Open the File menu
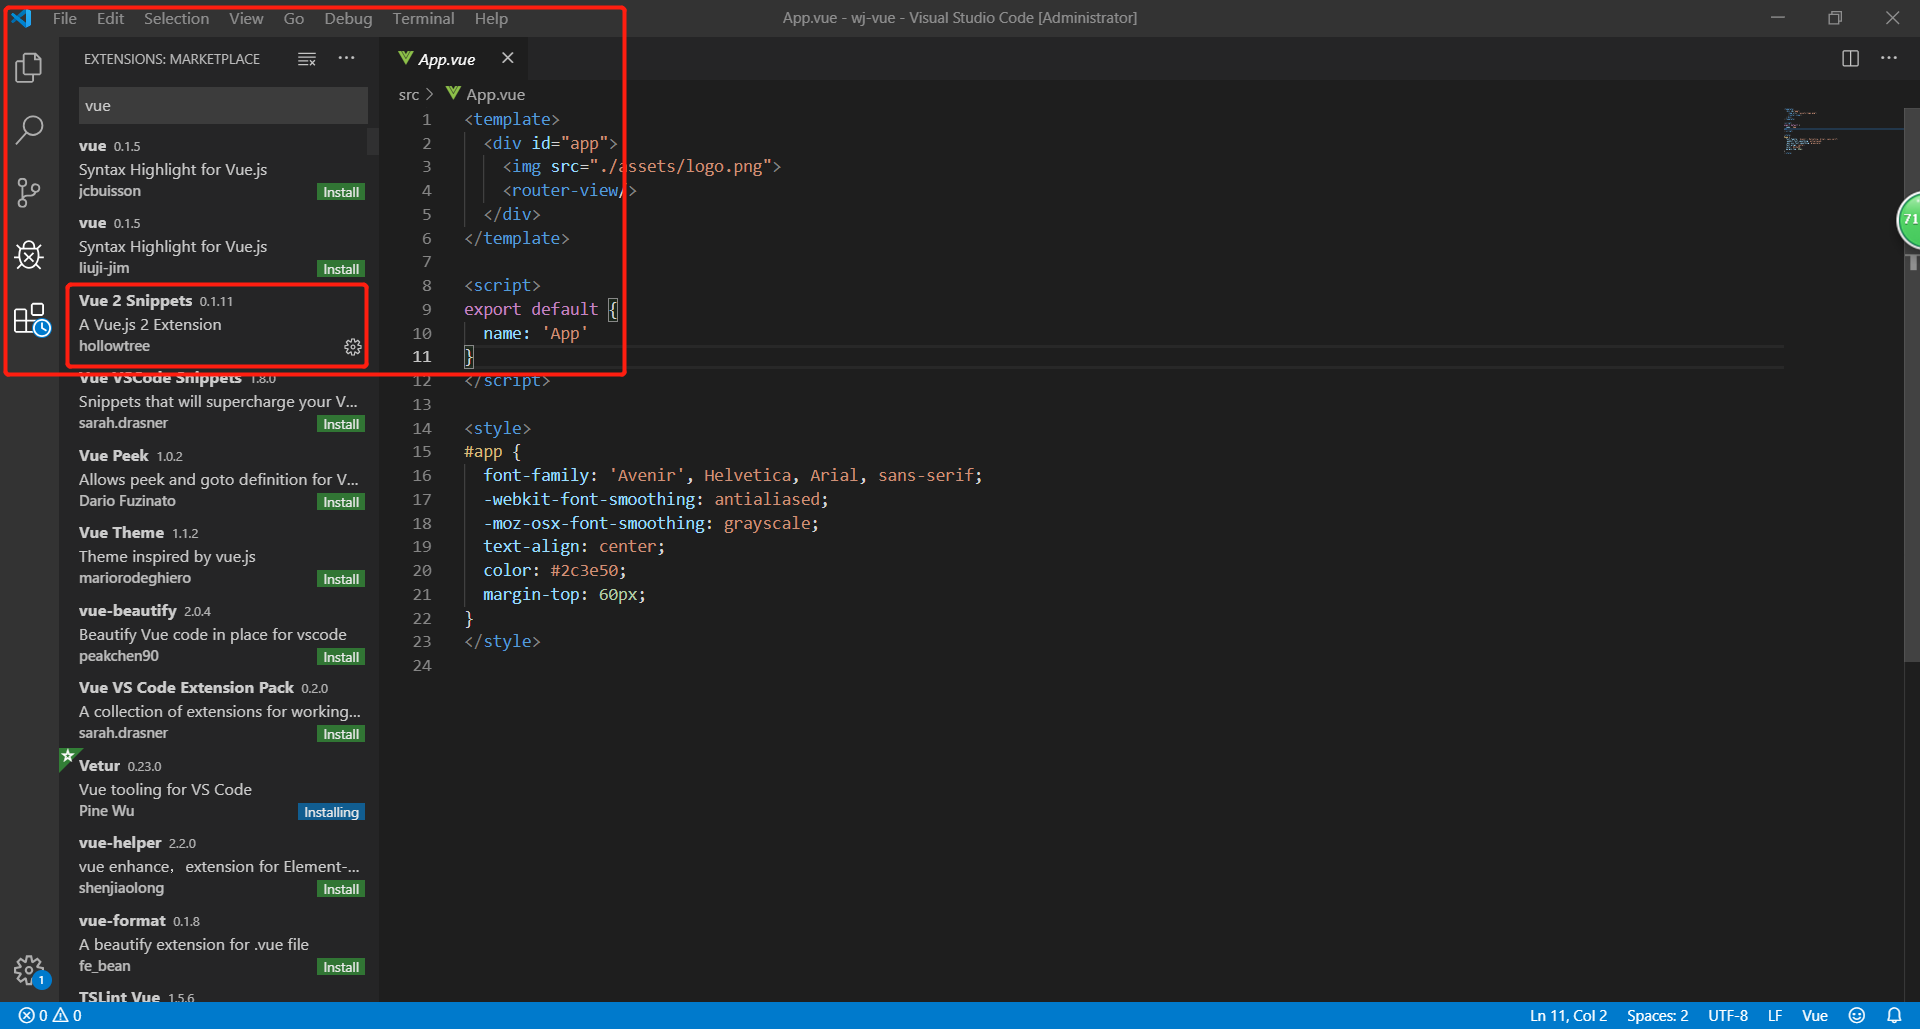This screenshot has width=1920, height=1029. coord(65,18)
